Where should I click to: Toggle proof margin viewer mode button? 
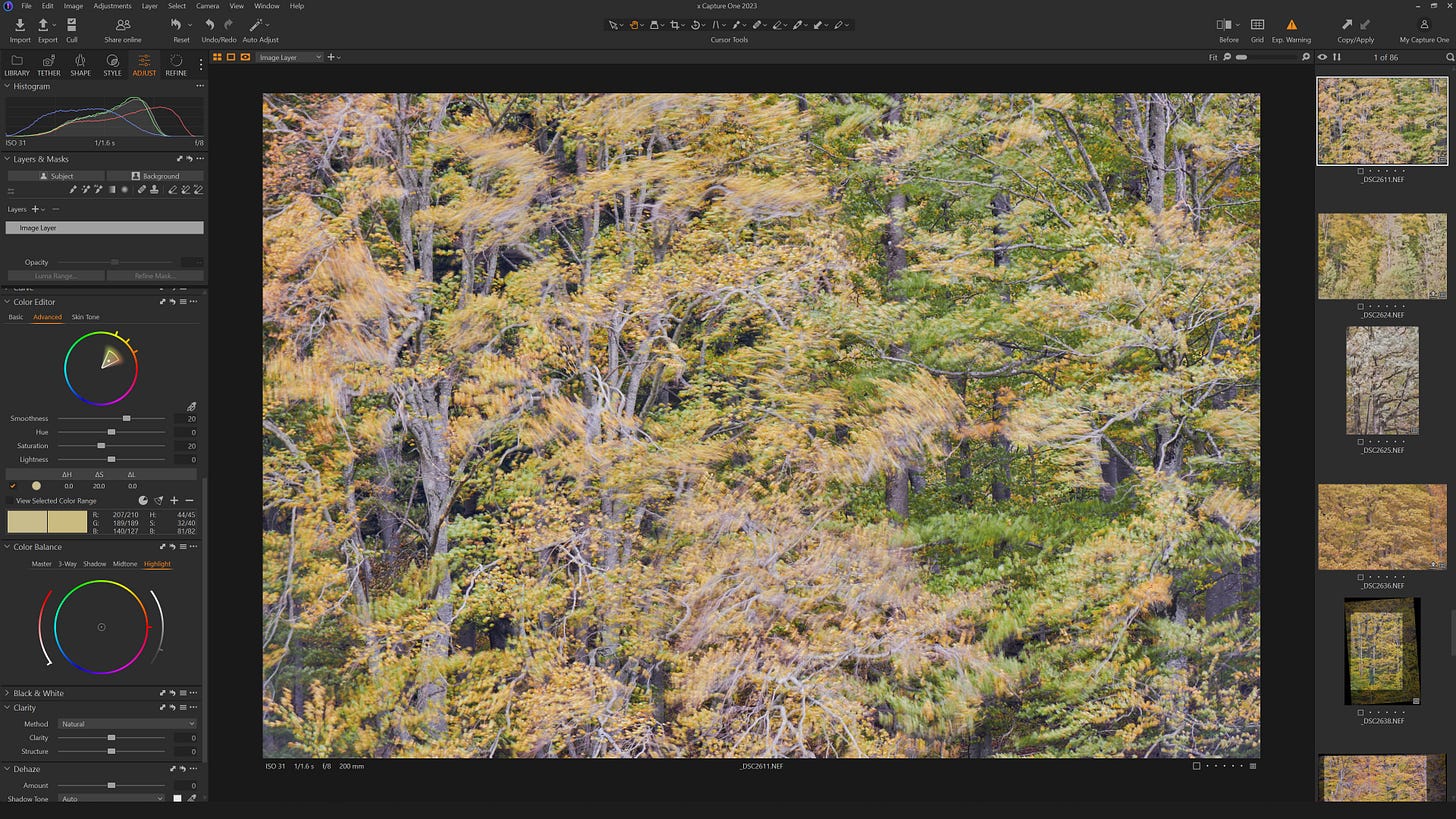tap(245, 57)
